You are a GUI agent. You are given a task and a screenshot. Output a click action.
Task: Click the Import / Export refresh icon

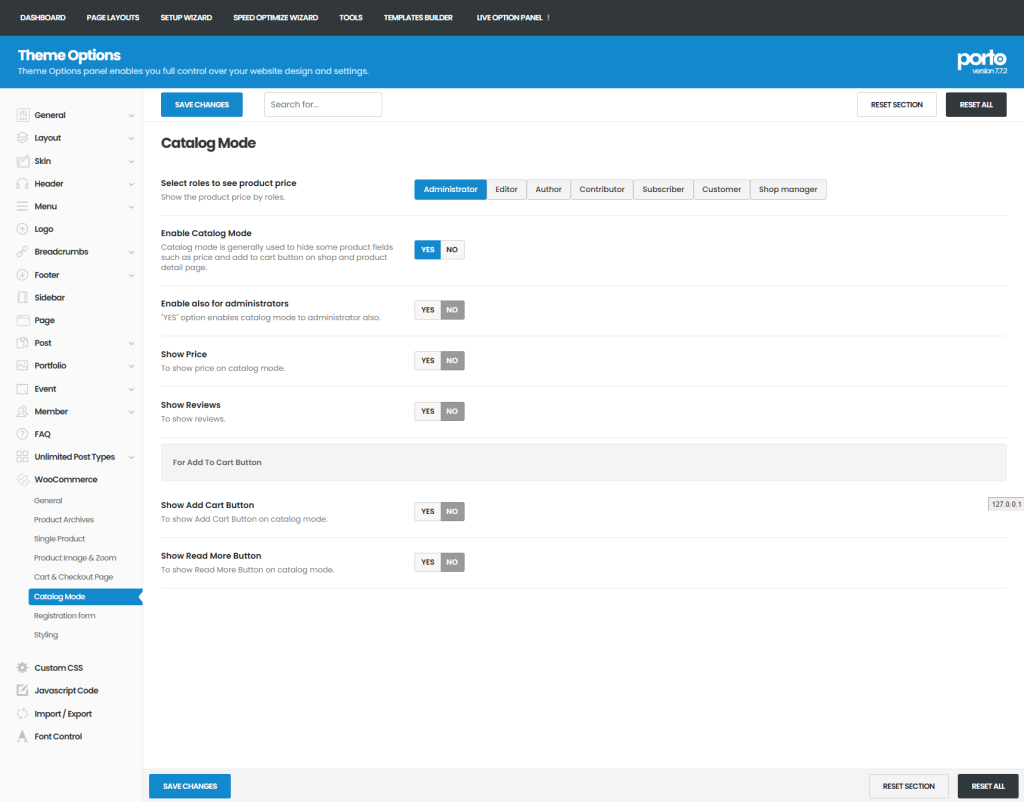pos(23,714)
